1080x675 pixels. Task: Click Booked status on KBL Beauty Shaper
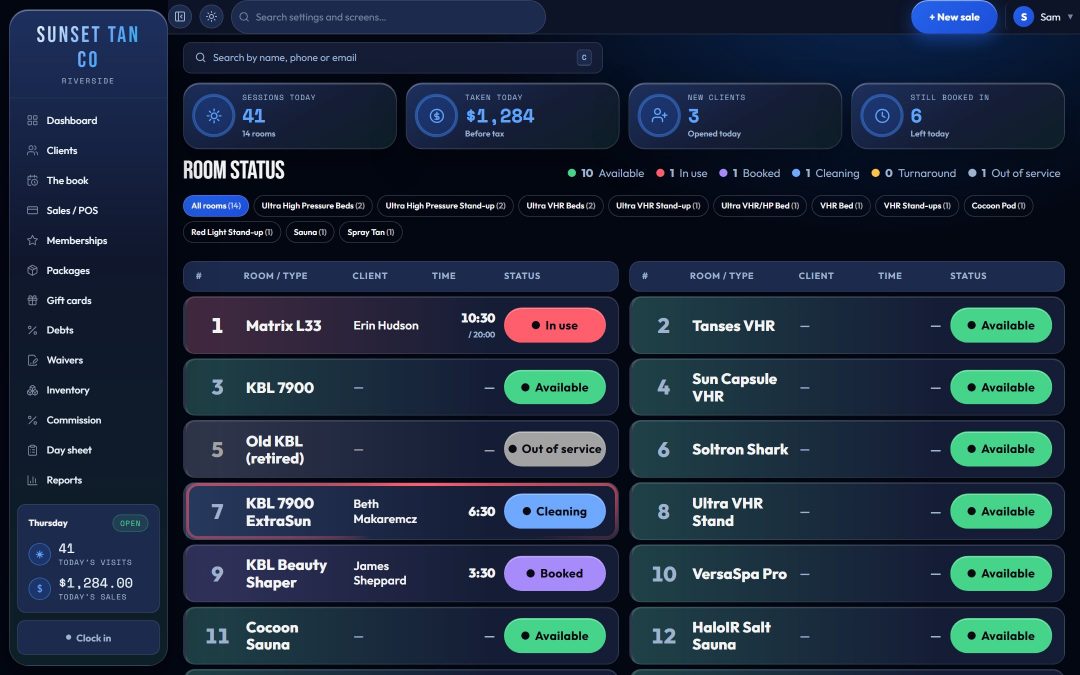point(554,573)
